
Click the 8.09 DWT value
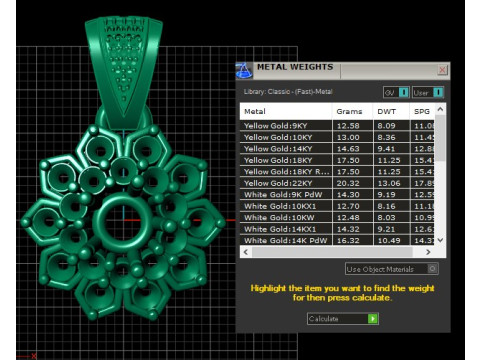pyautogui.click(x=386, y=126)
